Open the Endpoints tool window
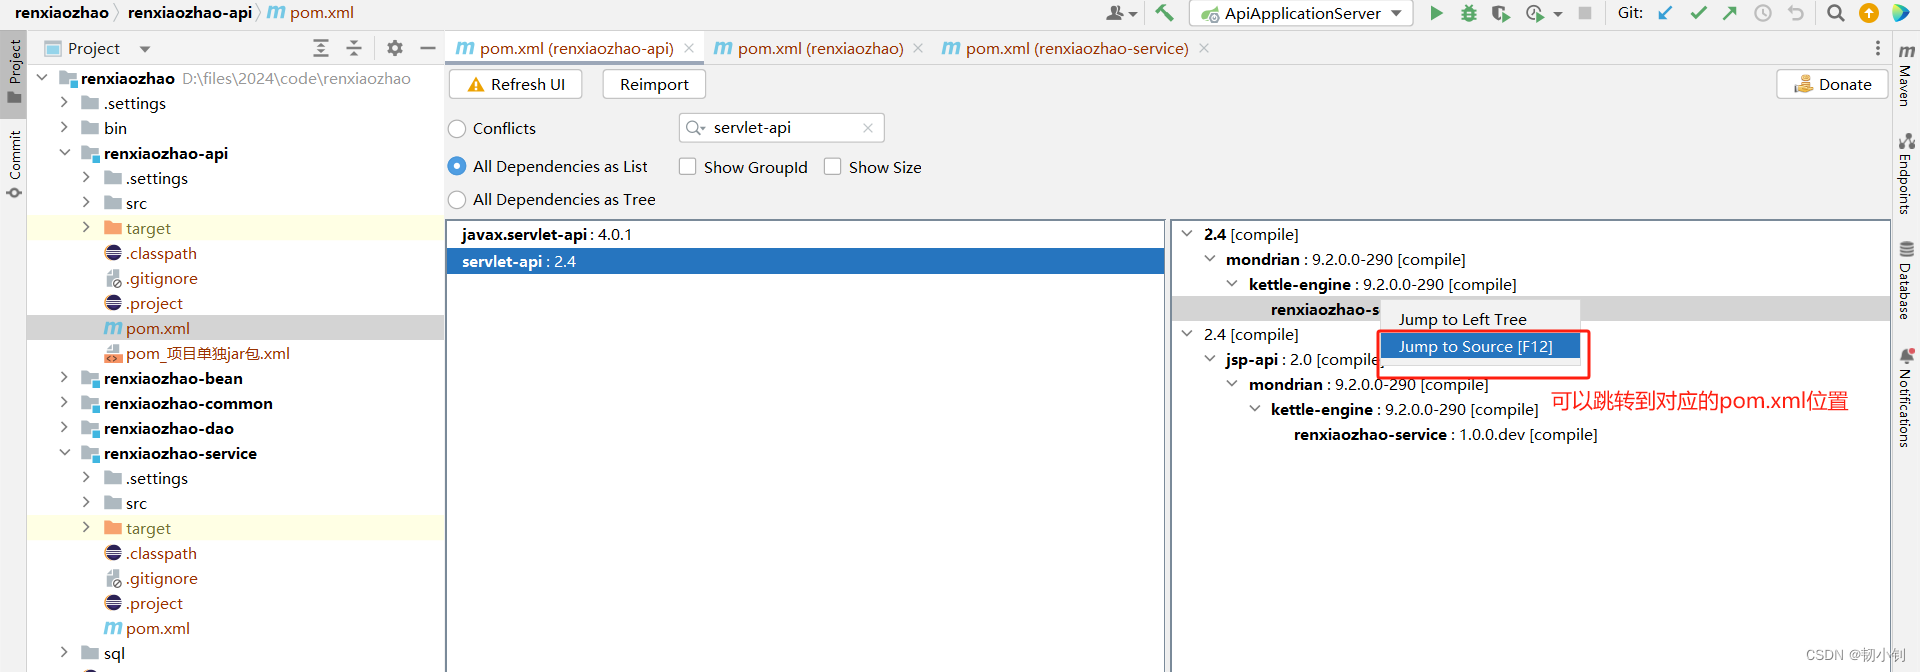Viewport: 1920px width, 672px height. pyautogui.click(x=1906, y=174)
